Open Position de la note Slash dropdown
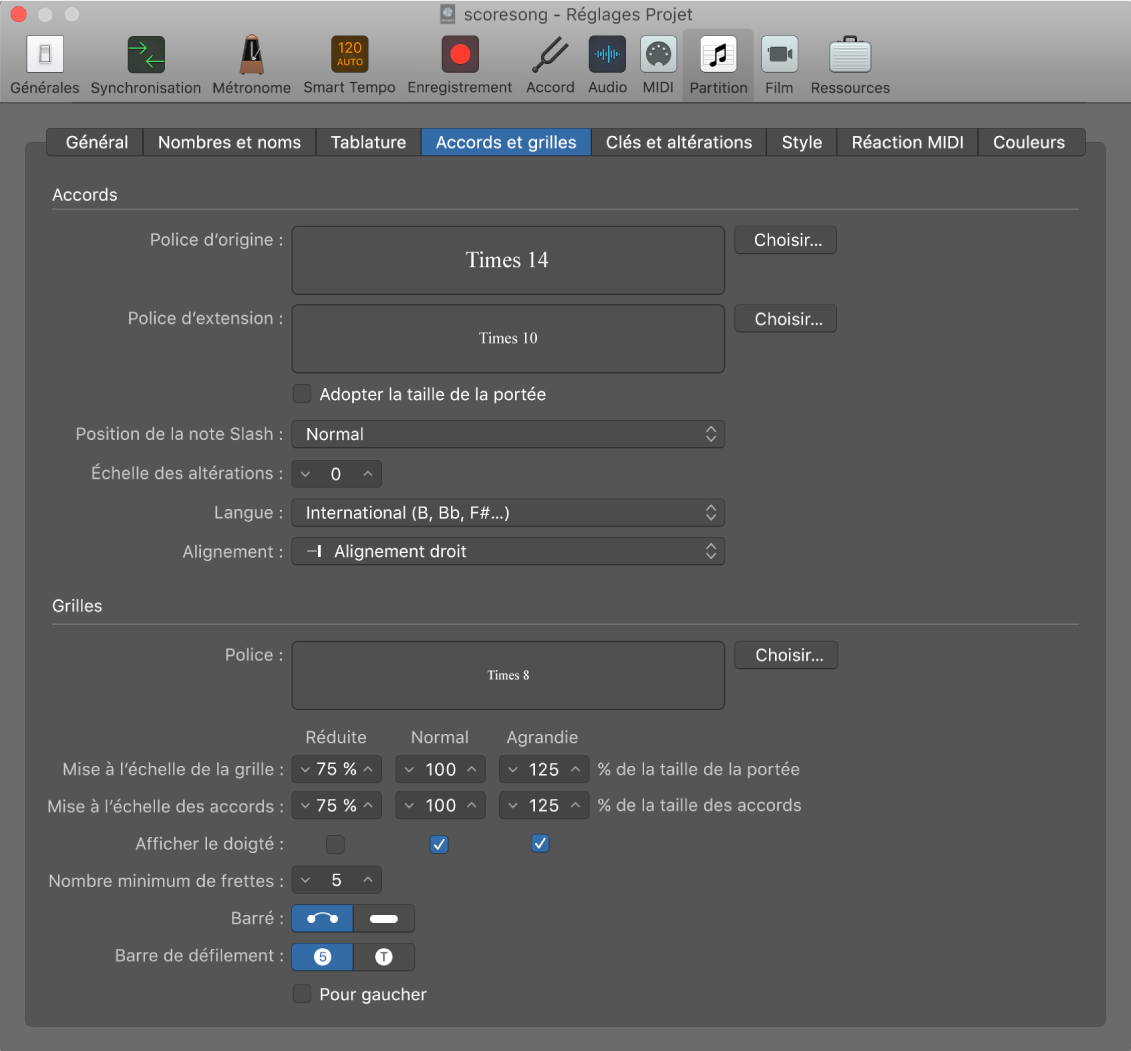Image resolution: width=1131 pixels, height=1051 pixels. click(508, 434)
